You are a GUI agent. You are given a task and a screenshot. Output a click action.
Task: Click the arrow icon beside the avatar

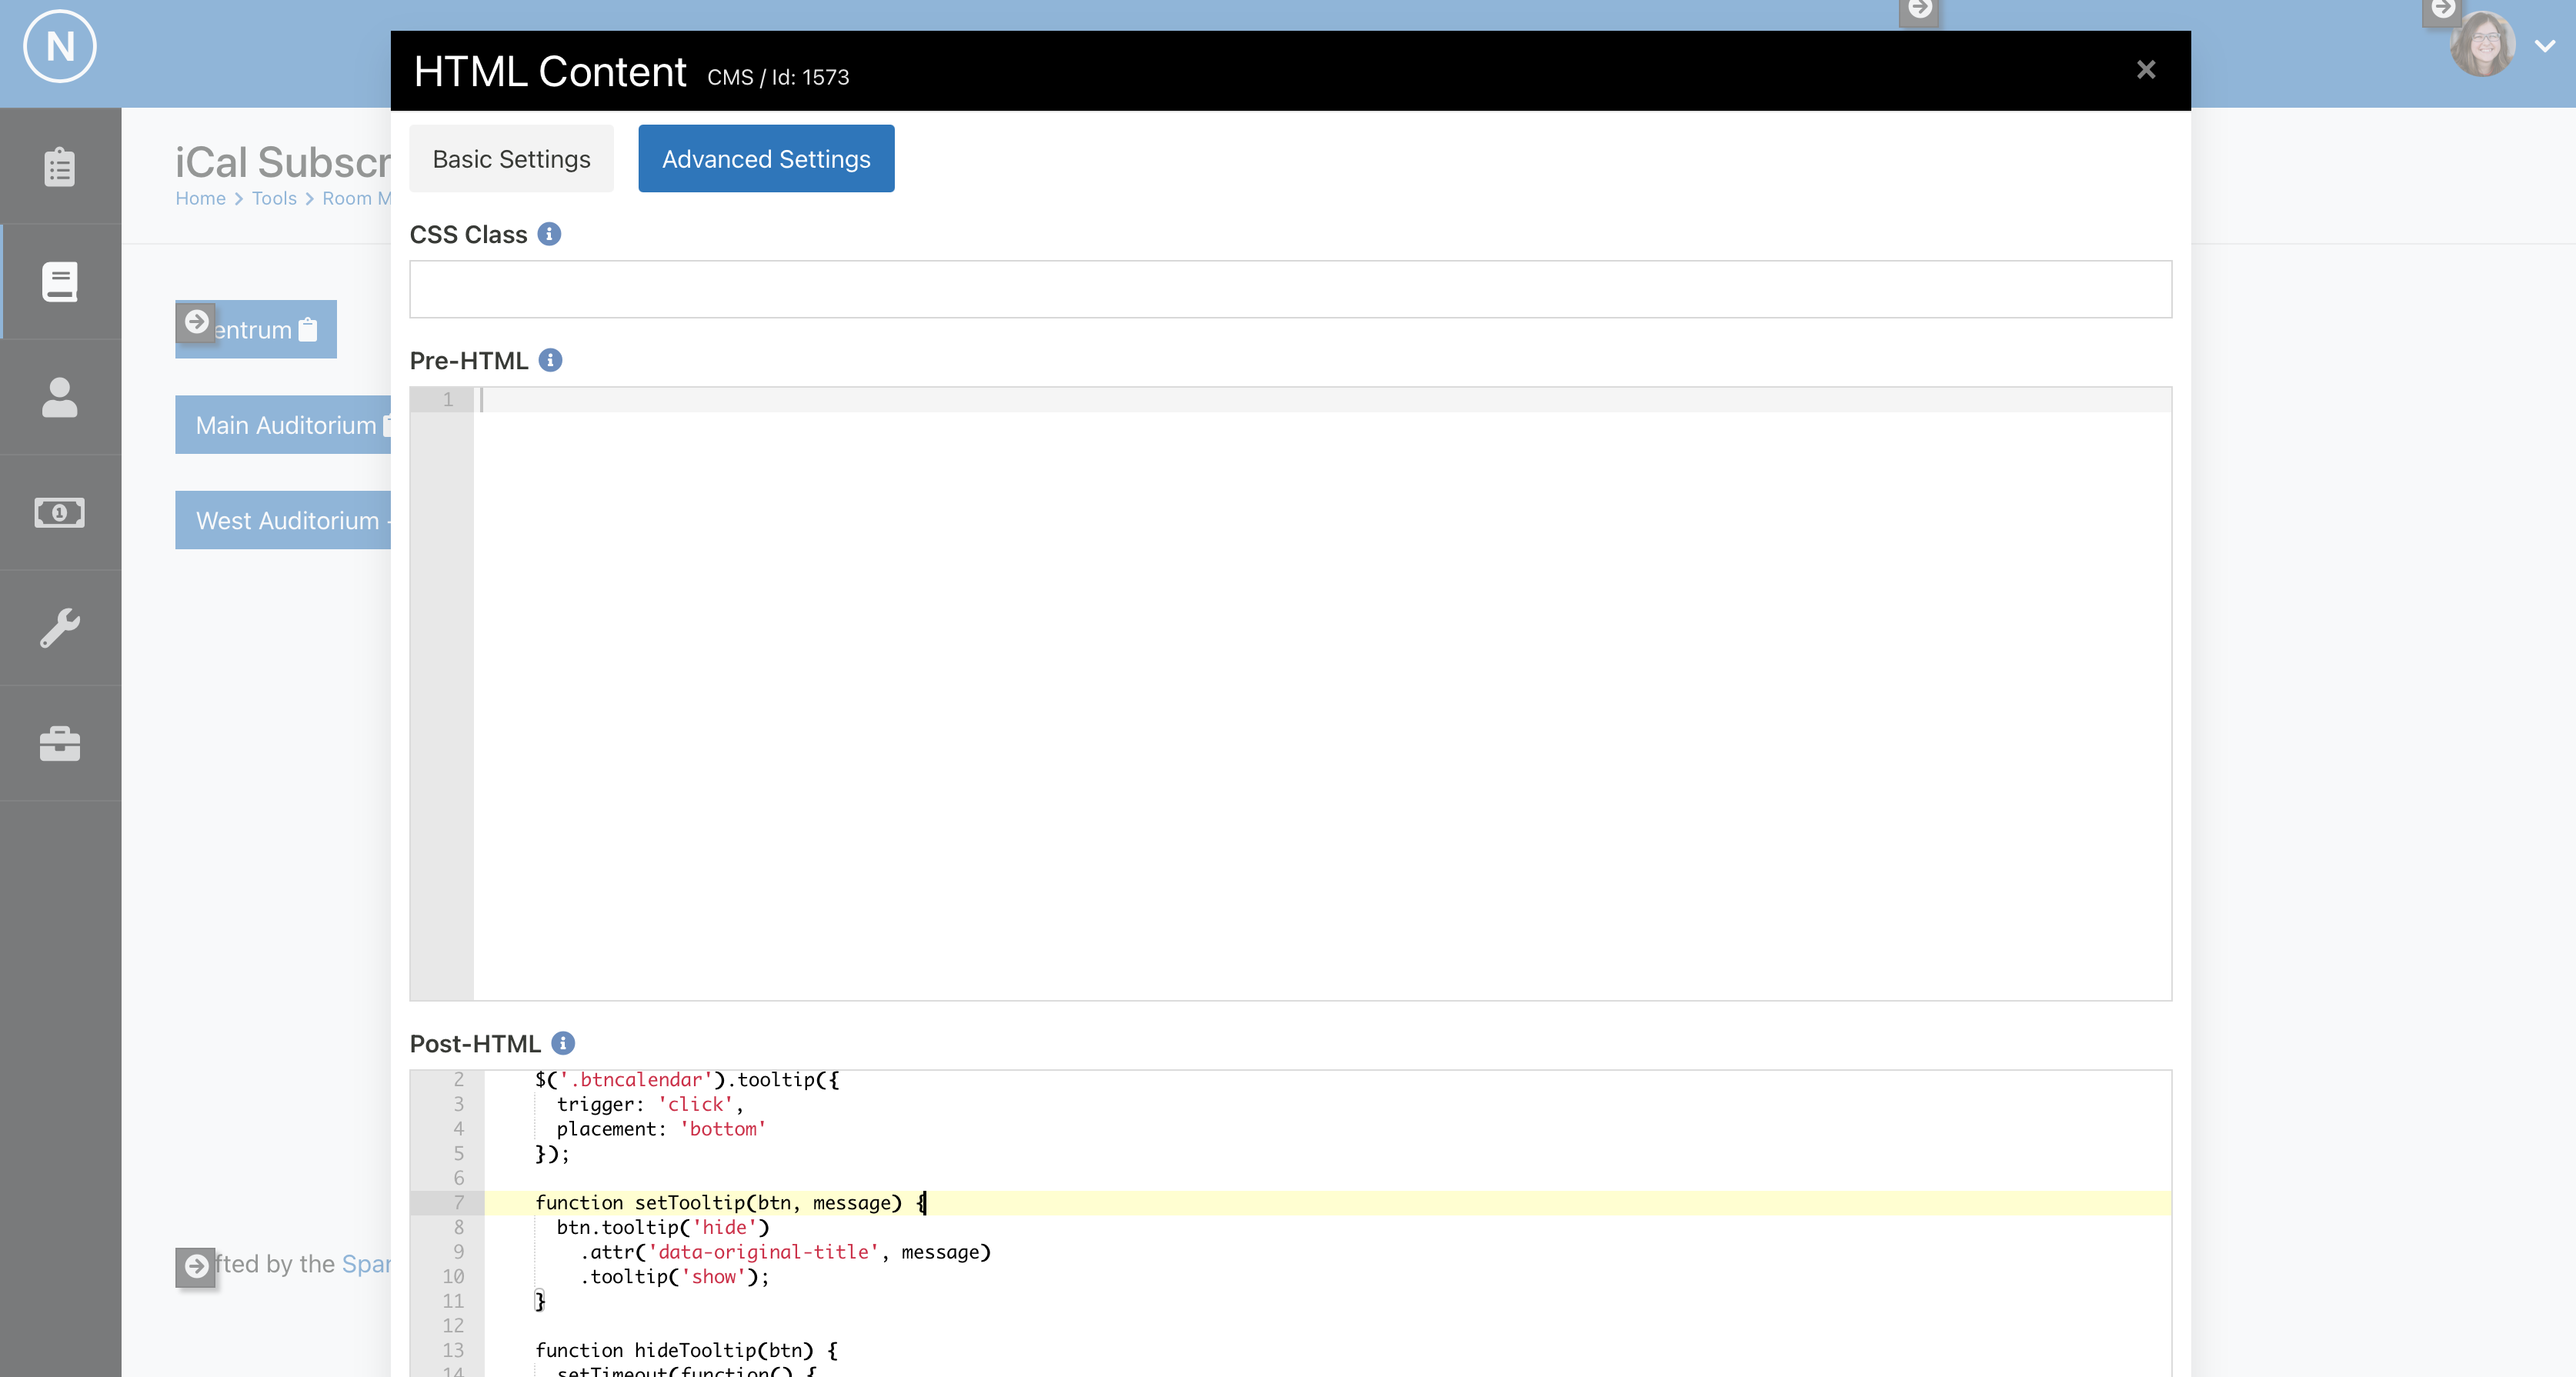(2442, 9)
